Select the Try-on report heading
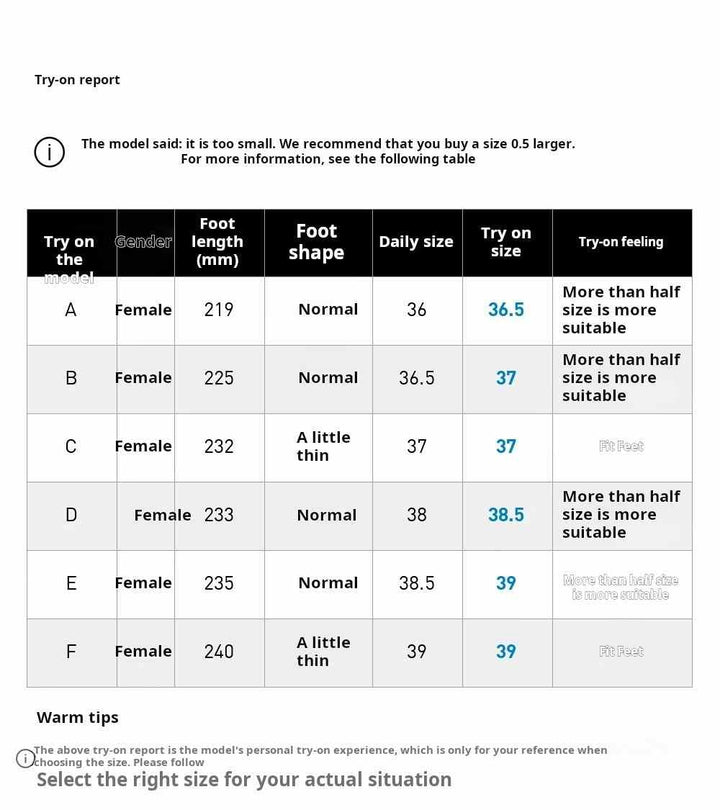Image resolution: width=720 pixels, height=810 pixels. tap(77, 80)
